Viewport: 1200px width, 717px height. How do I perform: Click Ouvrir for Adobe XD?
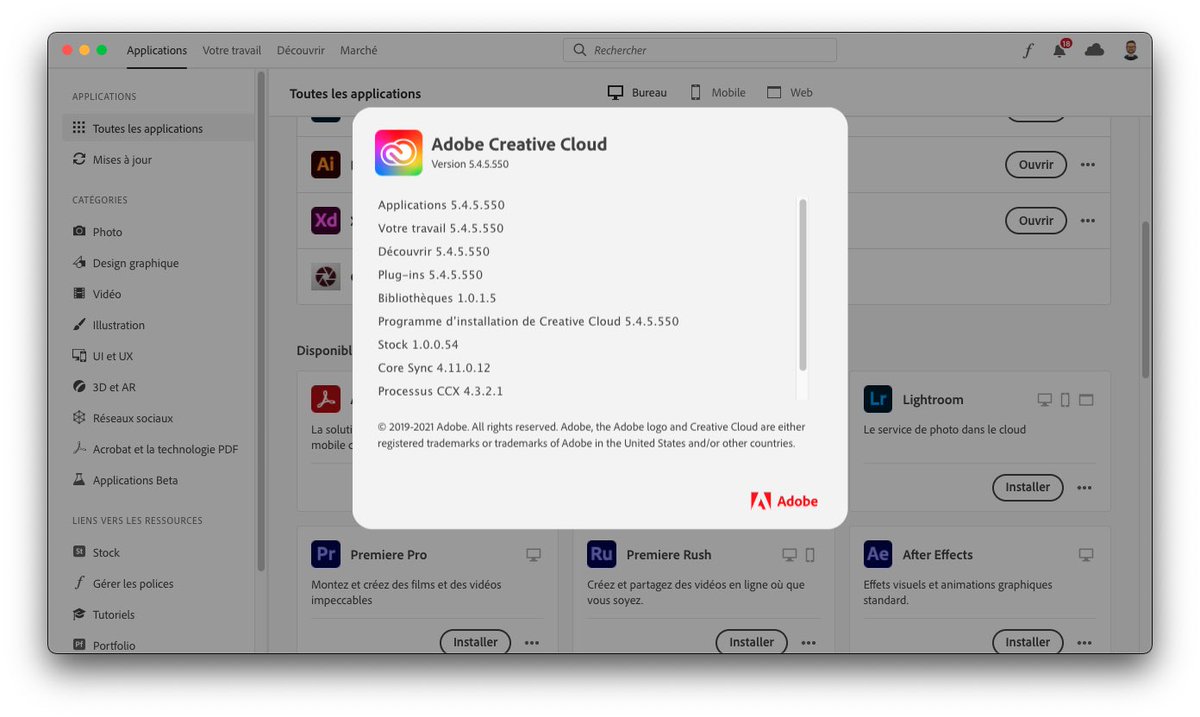coord(1036,220)
